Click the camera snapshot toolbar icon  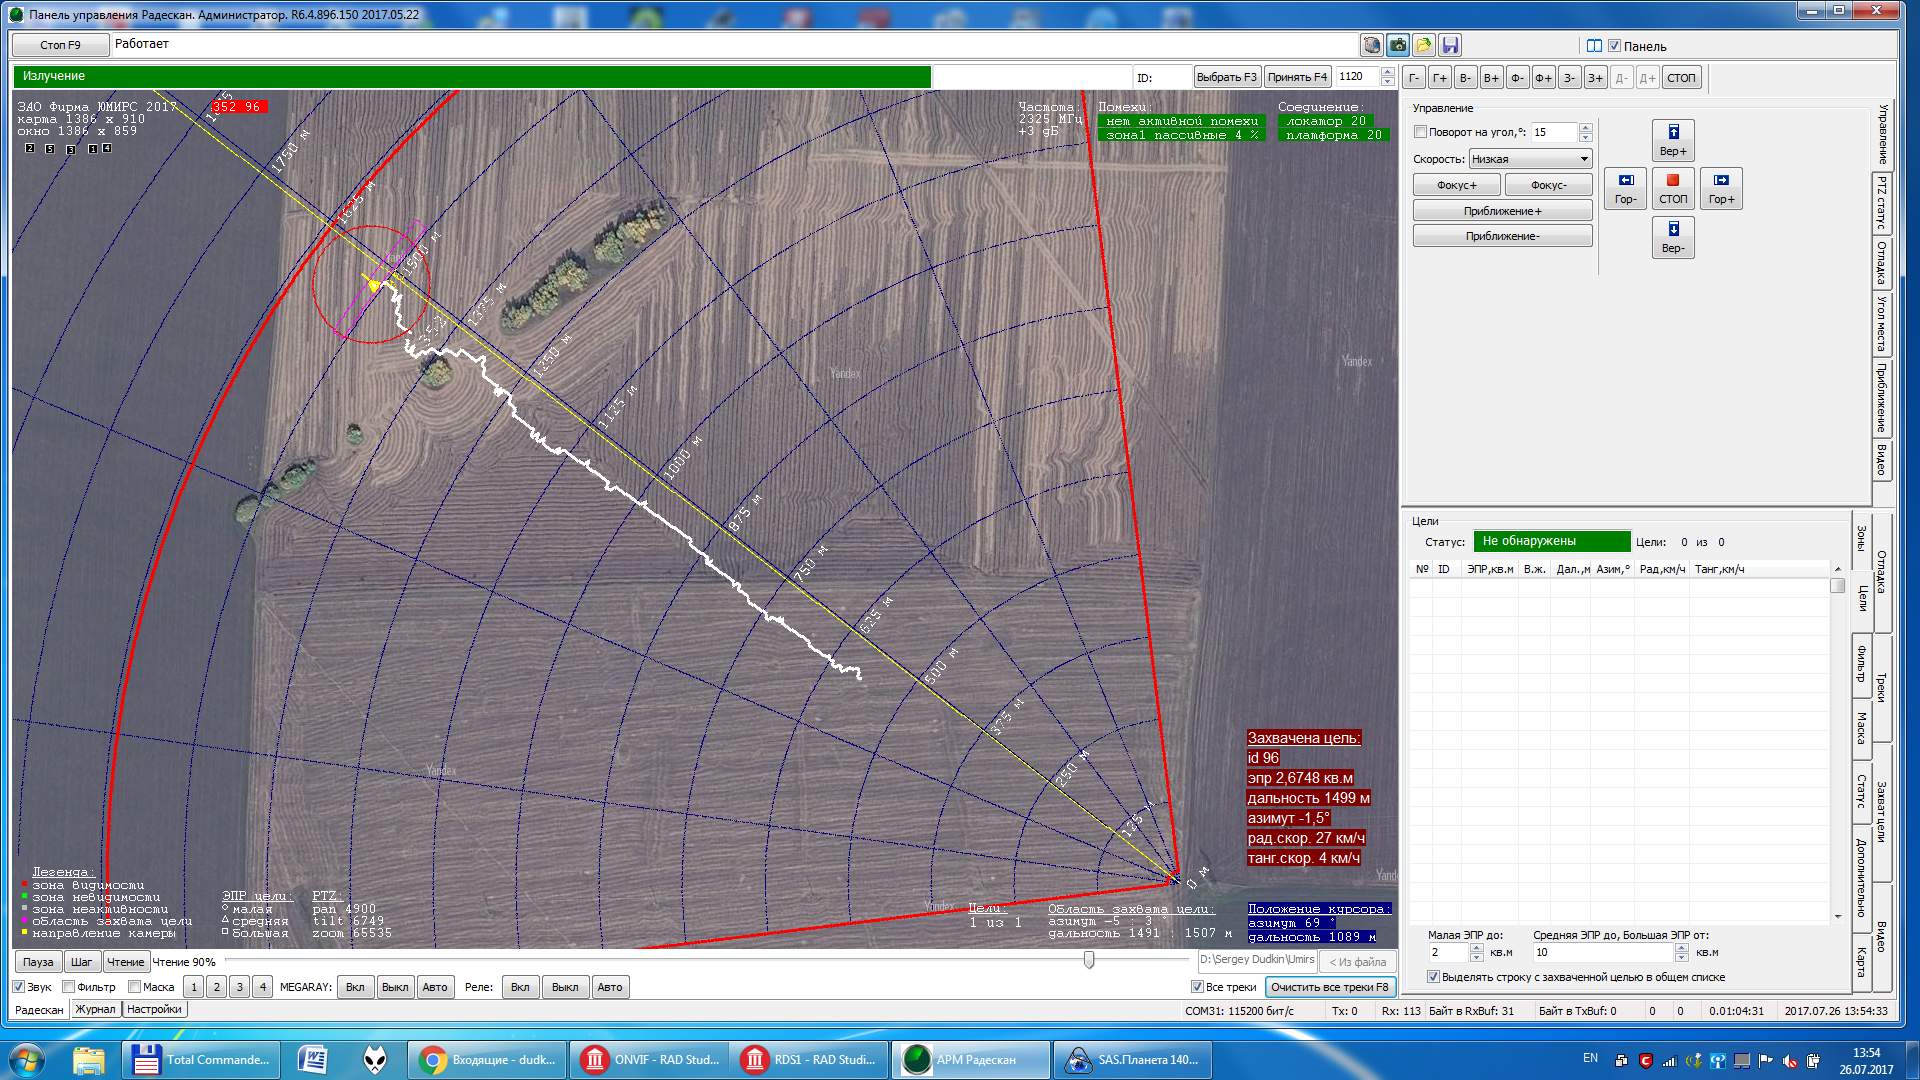pyautogui.click(x=1398, y=45)
